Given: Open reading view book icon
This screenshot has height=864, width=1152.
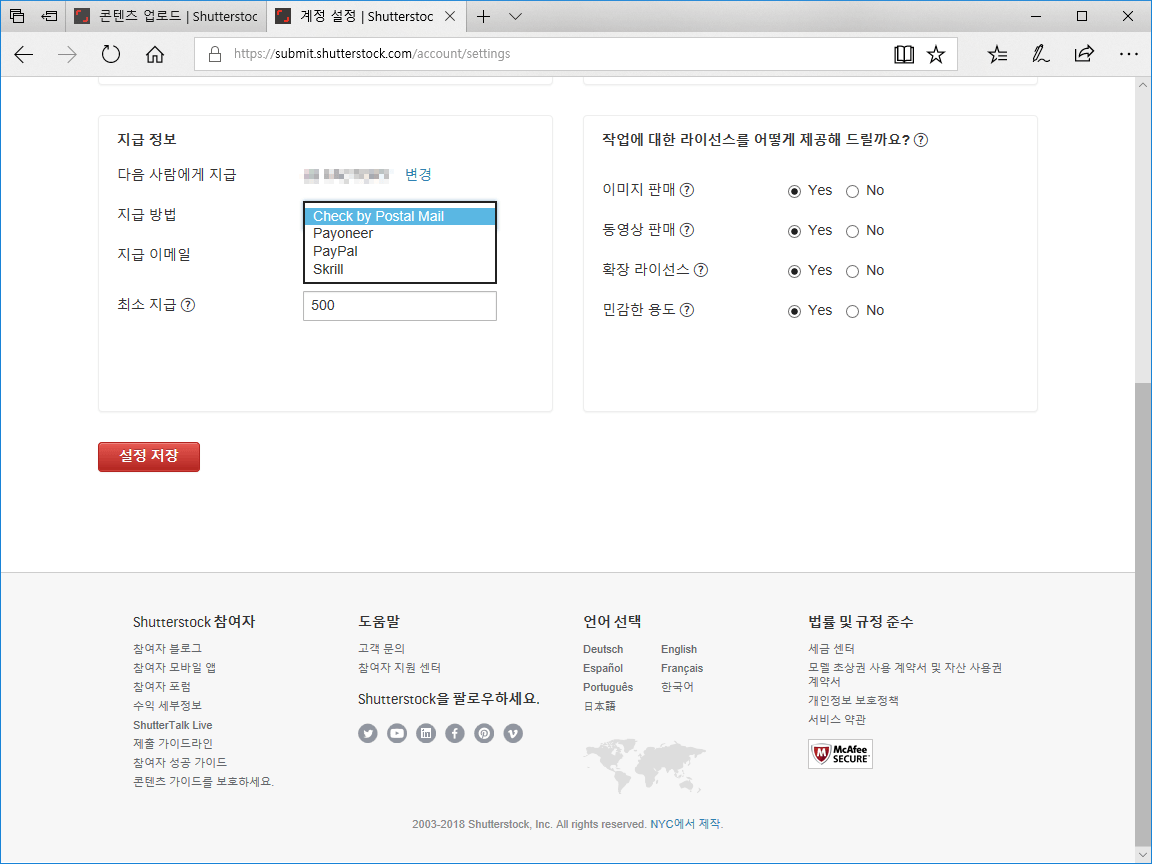Looking at the screenshot, I should point(904,54).
